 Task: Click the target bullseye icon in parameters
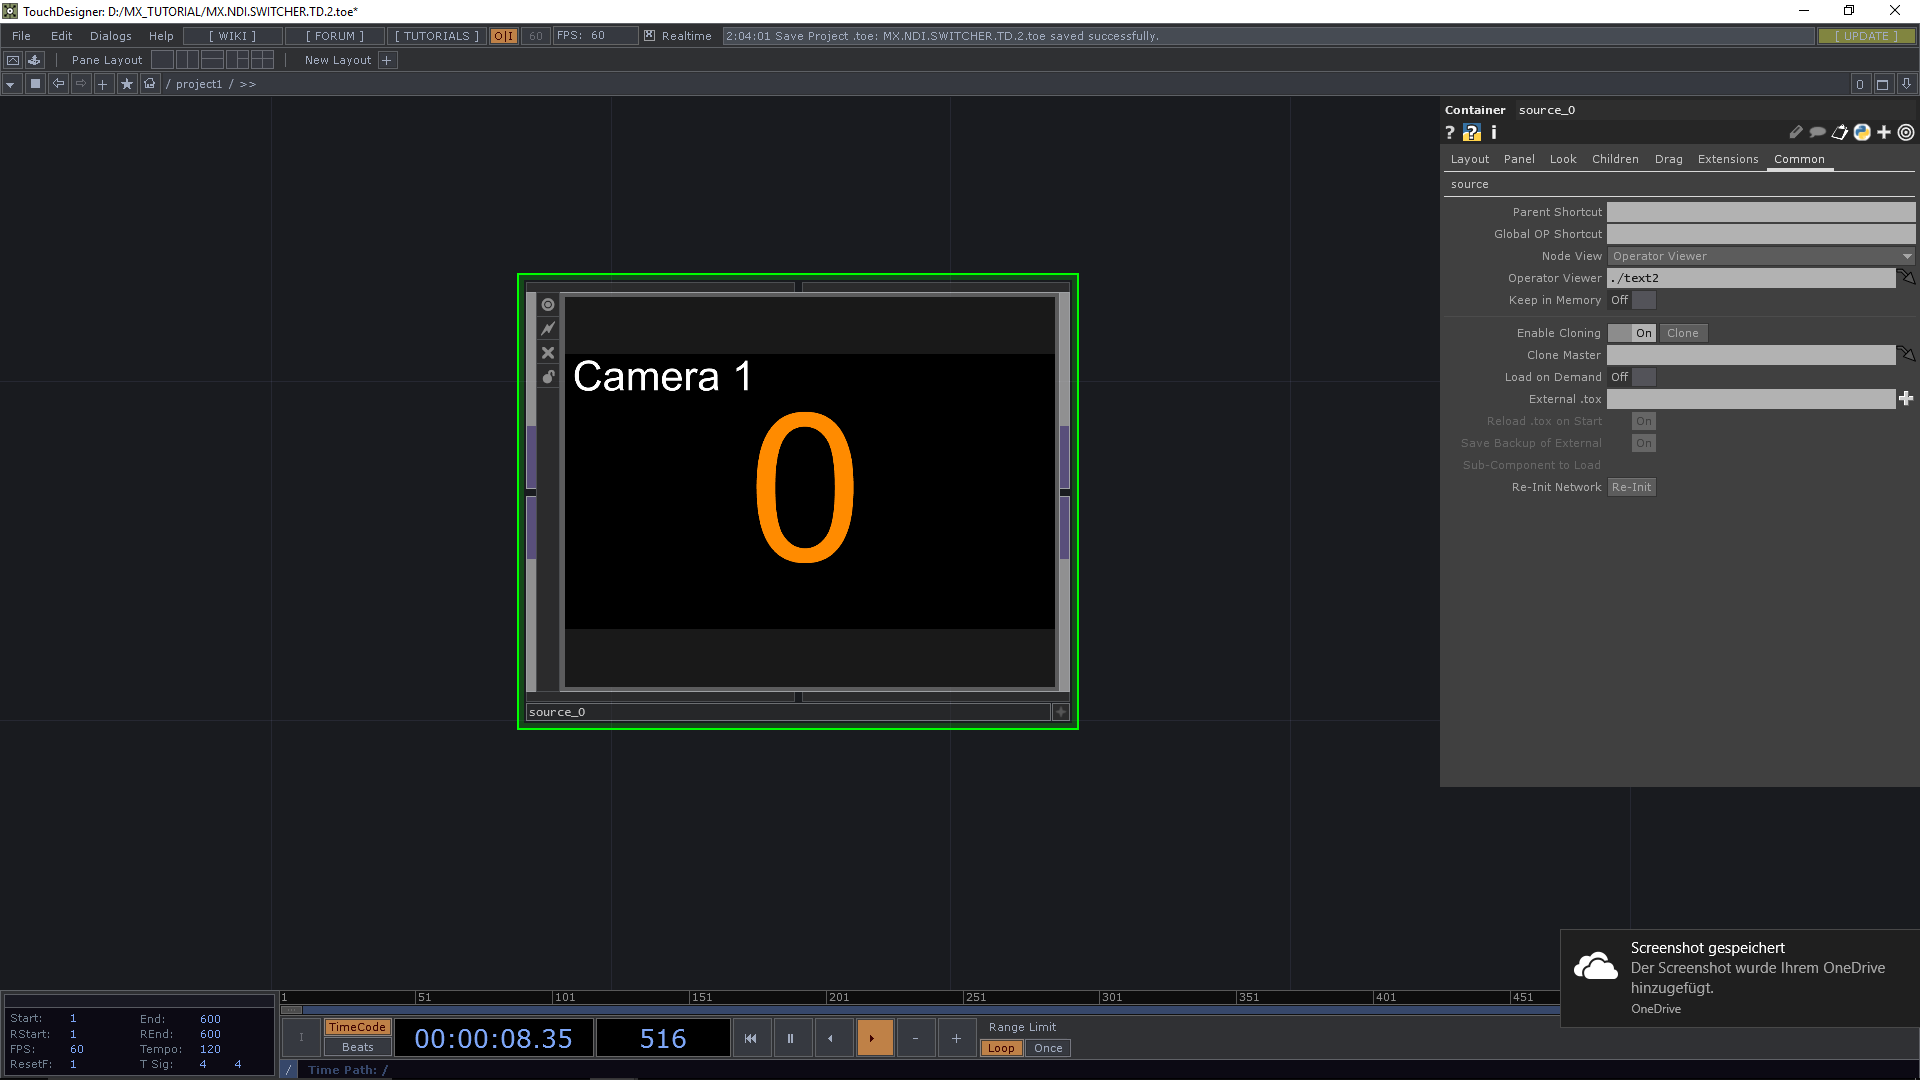[1906, 132]
